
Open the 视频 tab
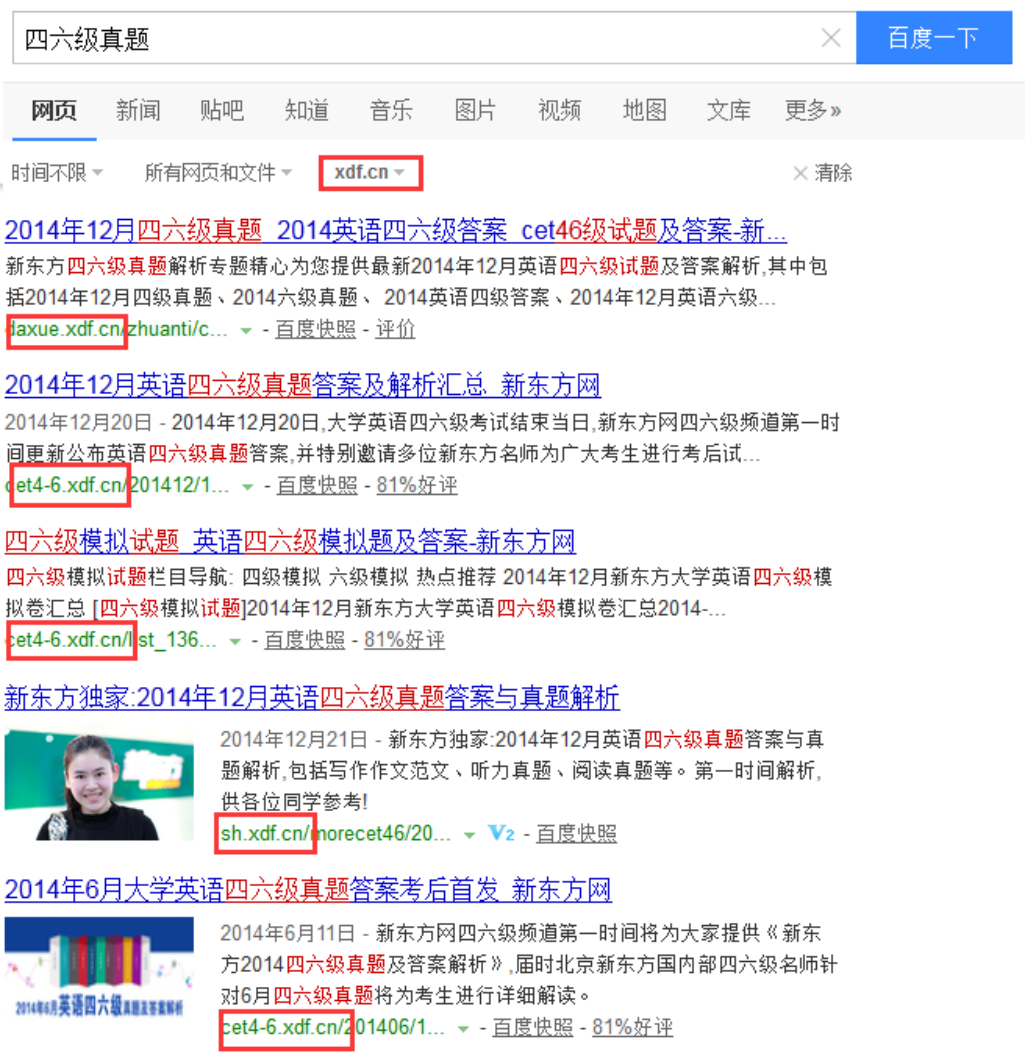click(560, 110)
